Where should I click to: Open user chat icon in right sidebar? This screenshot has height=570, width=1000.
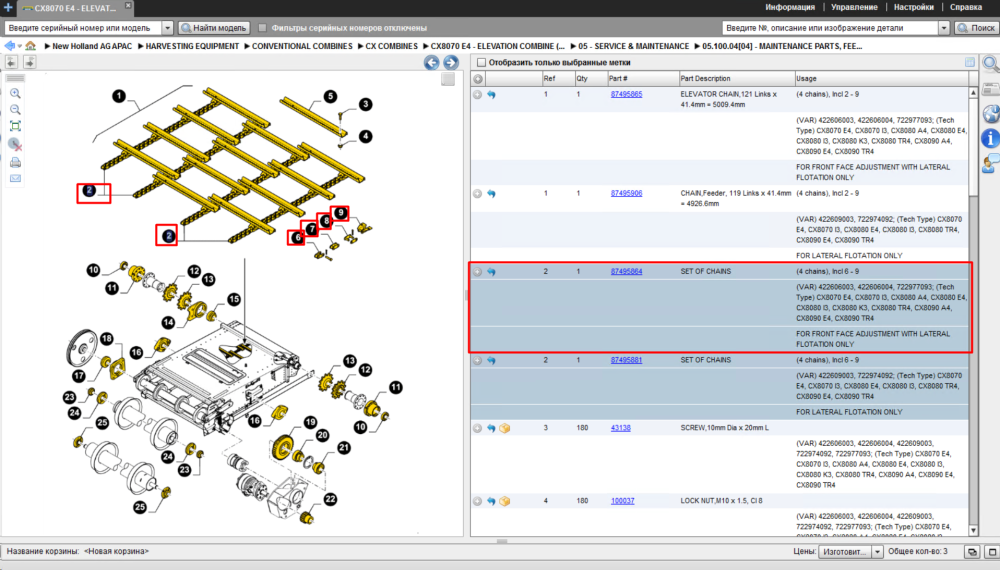[x=990, y=163]
